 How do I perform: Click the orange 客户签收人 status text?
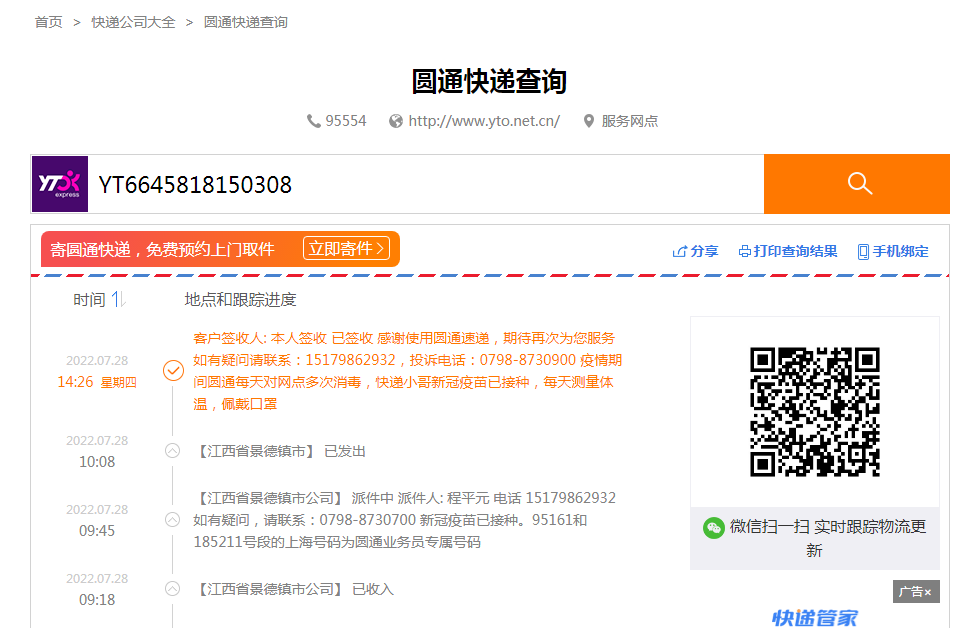coord(407,371)
